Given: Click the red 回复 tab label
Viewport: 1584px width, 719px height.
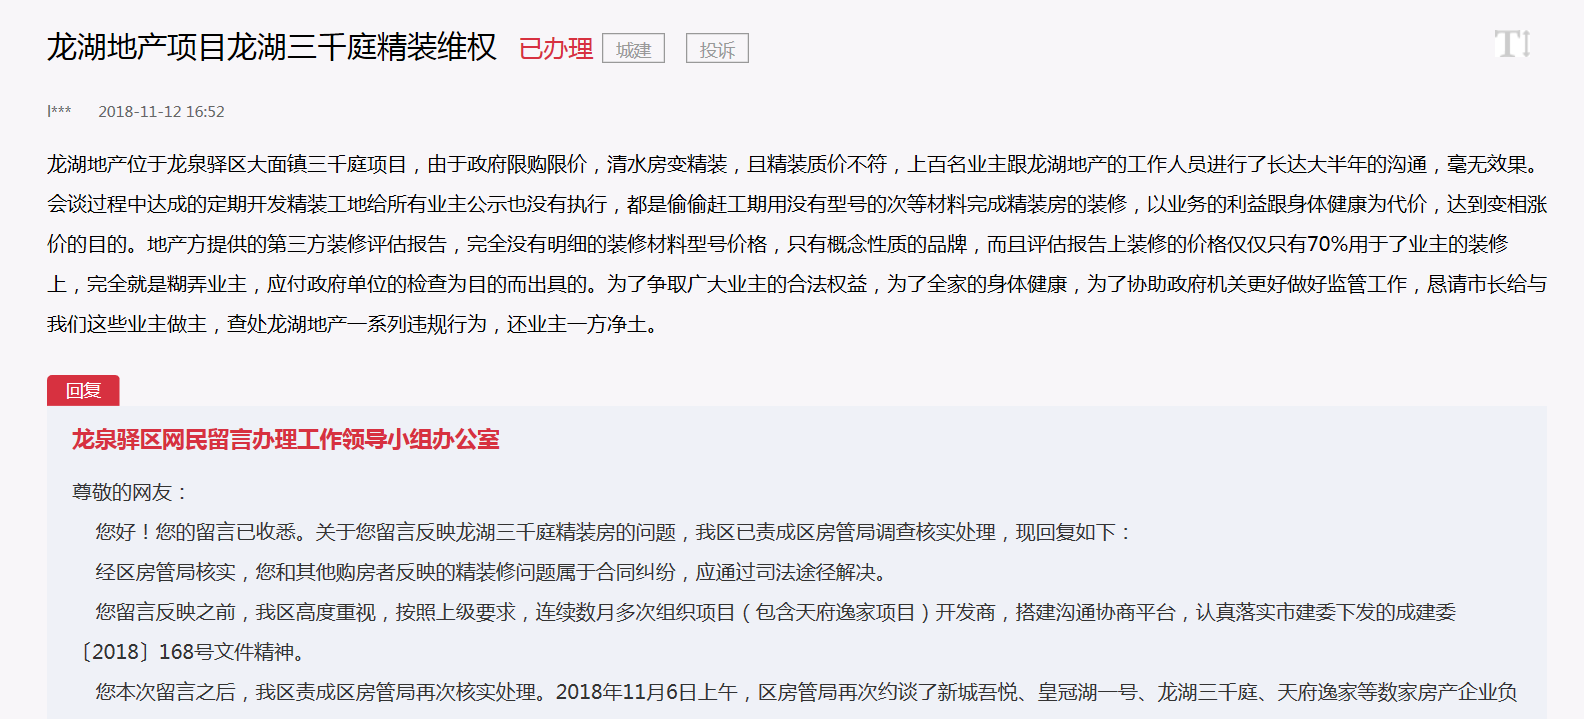Looking at the screenshot, I should point(83,391).
